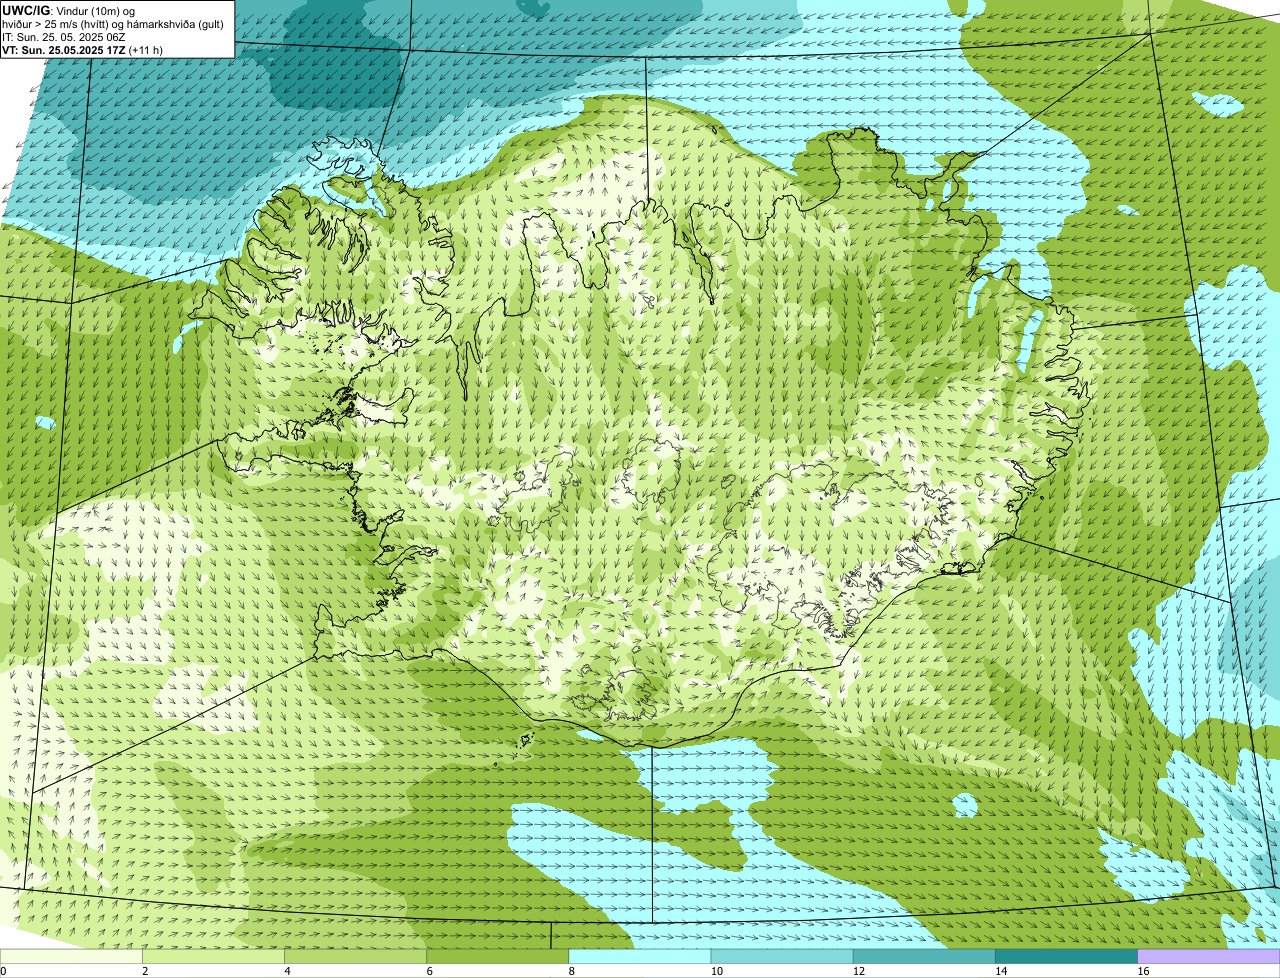Select the lavender legend swatch above 16
The image size is (1280, 978).
tap(1208, 957)
